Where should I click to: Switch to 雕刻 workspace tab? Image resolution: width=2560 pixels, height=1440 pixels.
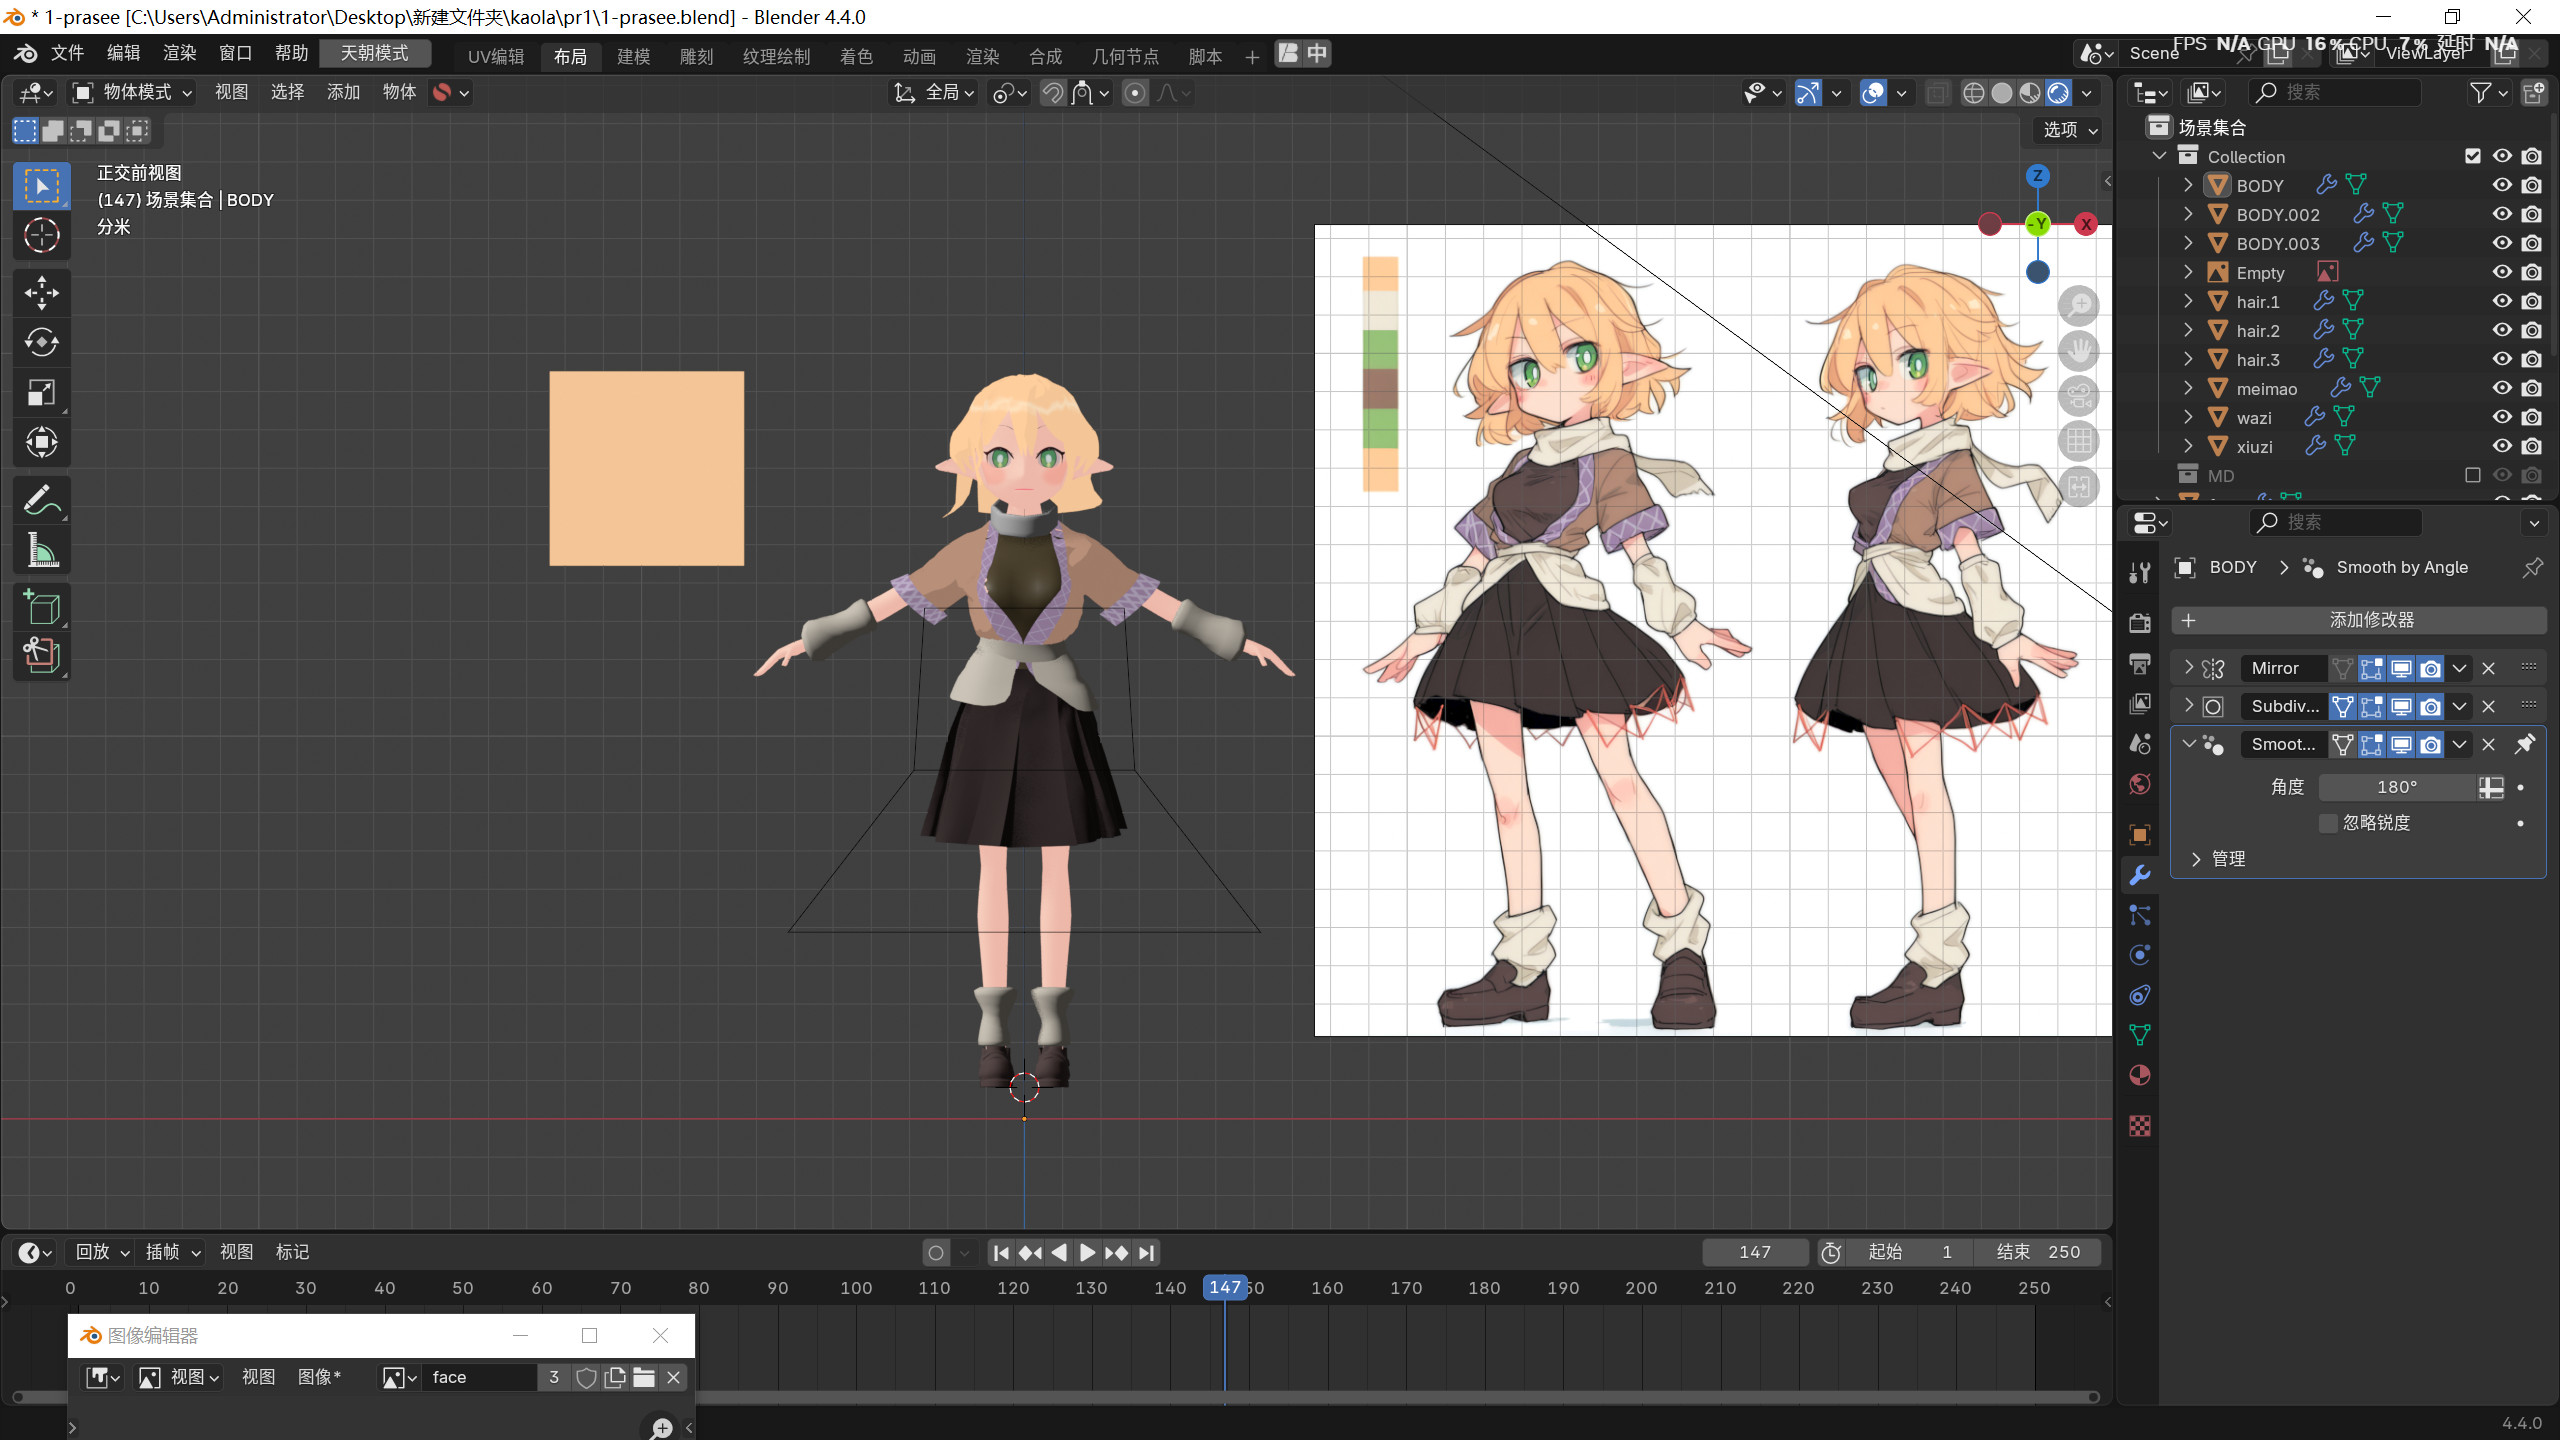point(696,56)
